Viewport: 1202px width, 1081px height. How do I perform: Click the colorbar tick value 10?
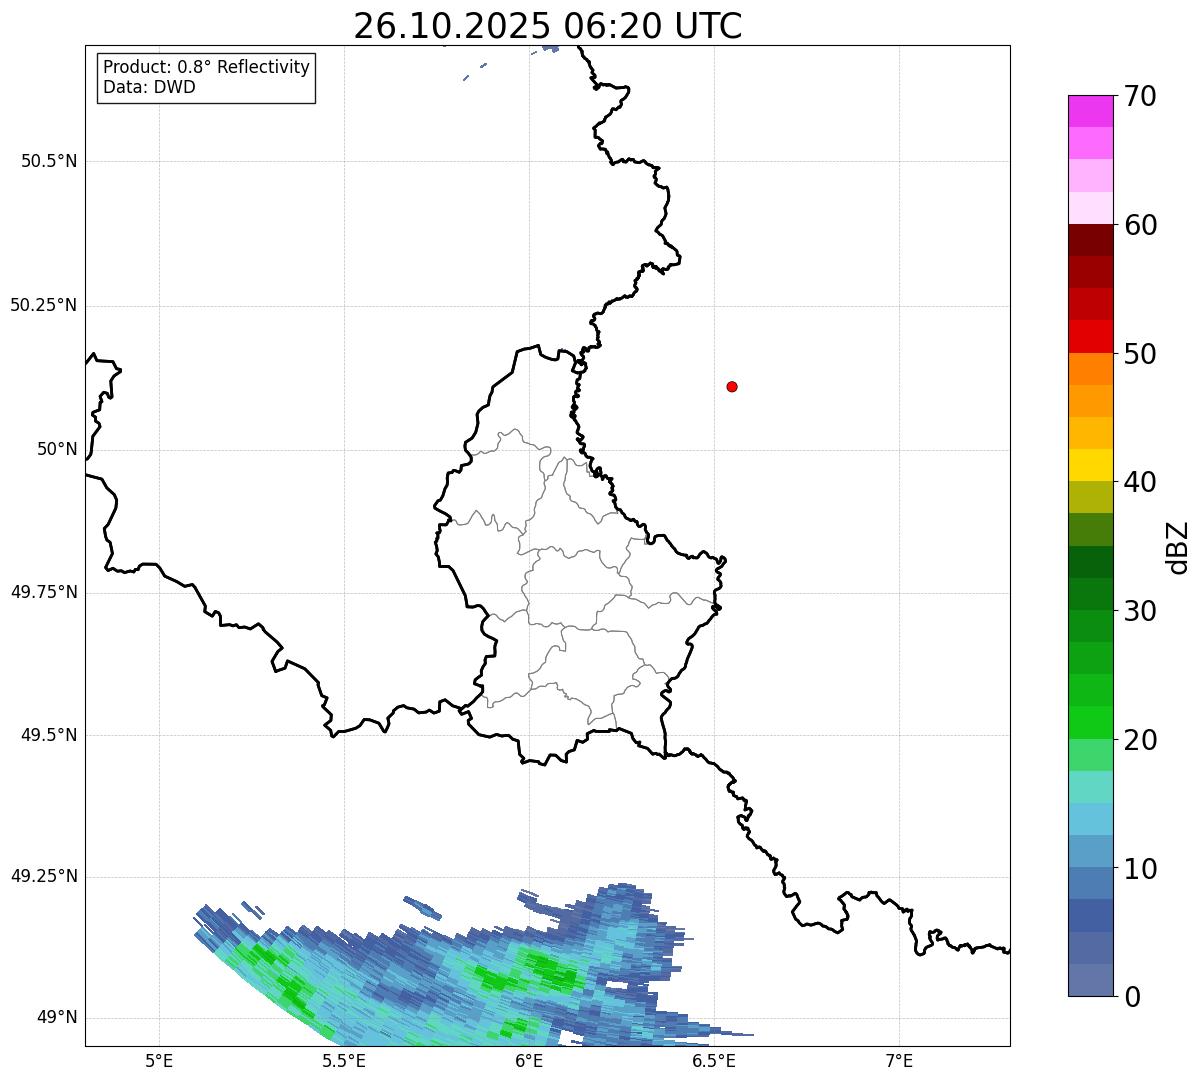1140,868
